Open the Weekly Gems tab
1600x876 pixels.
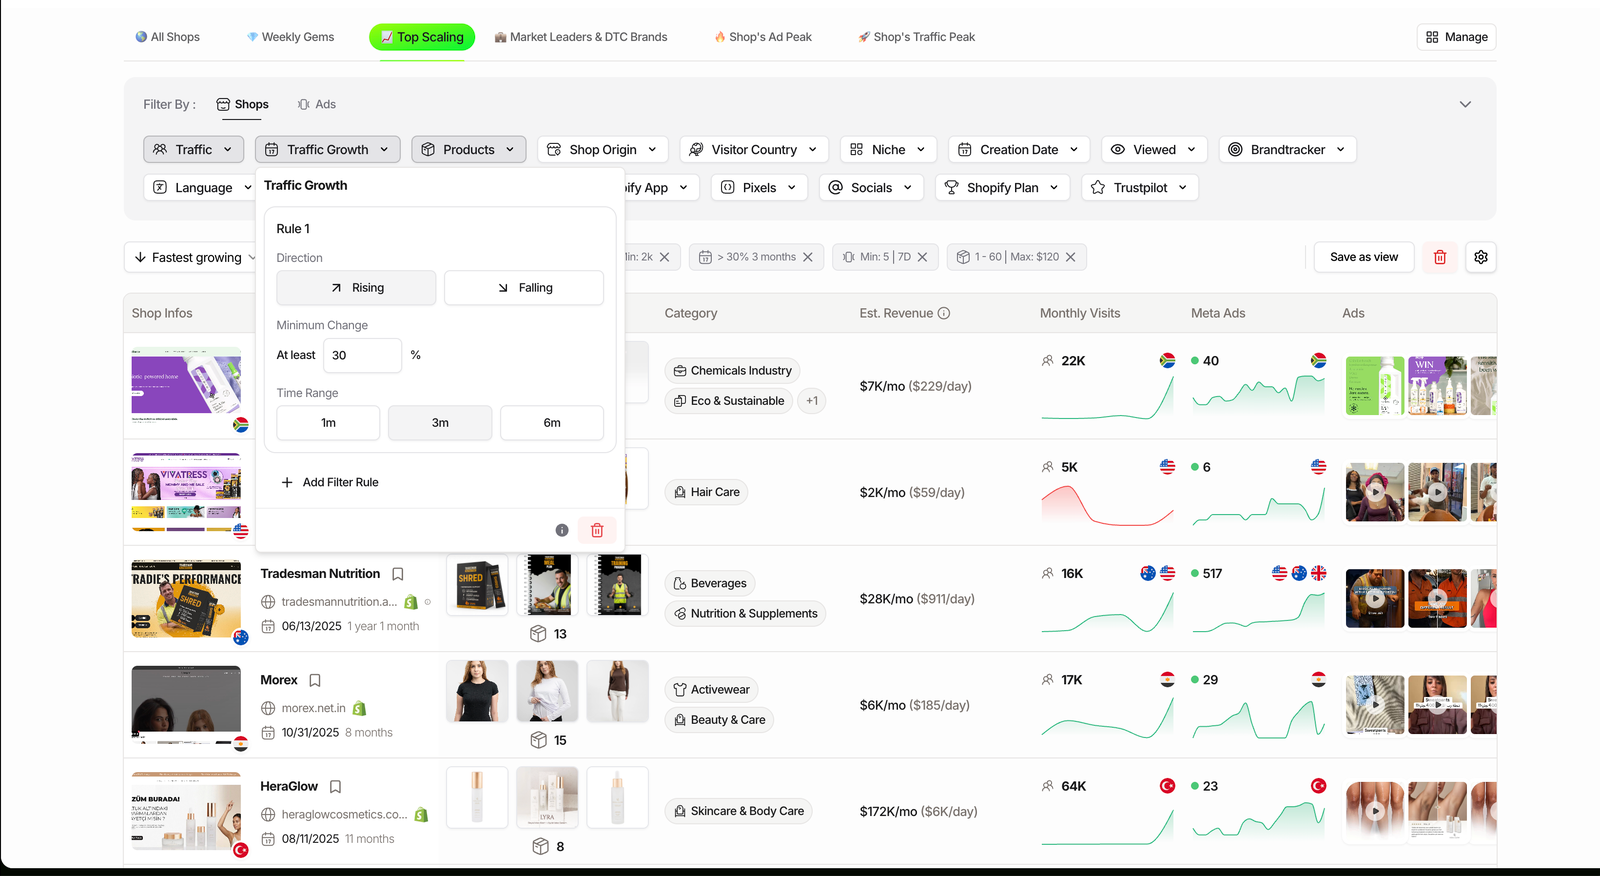(290, 37)
